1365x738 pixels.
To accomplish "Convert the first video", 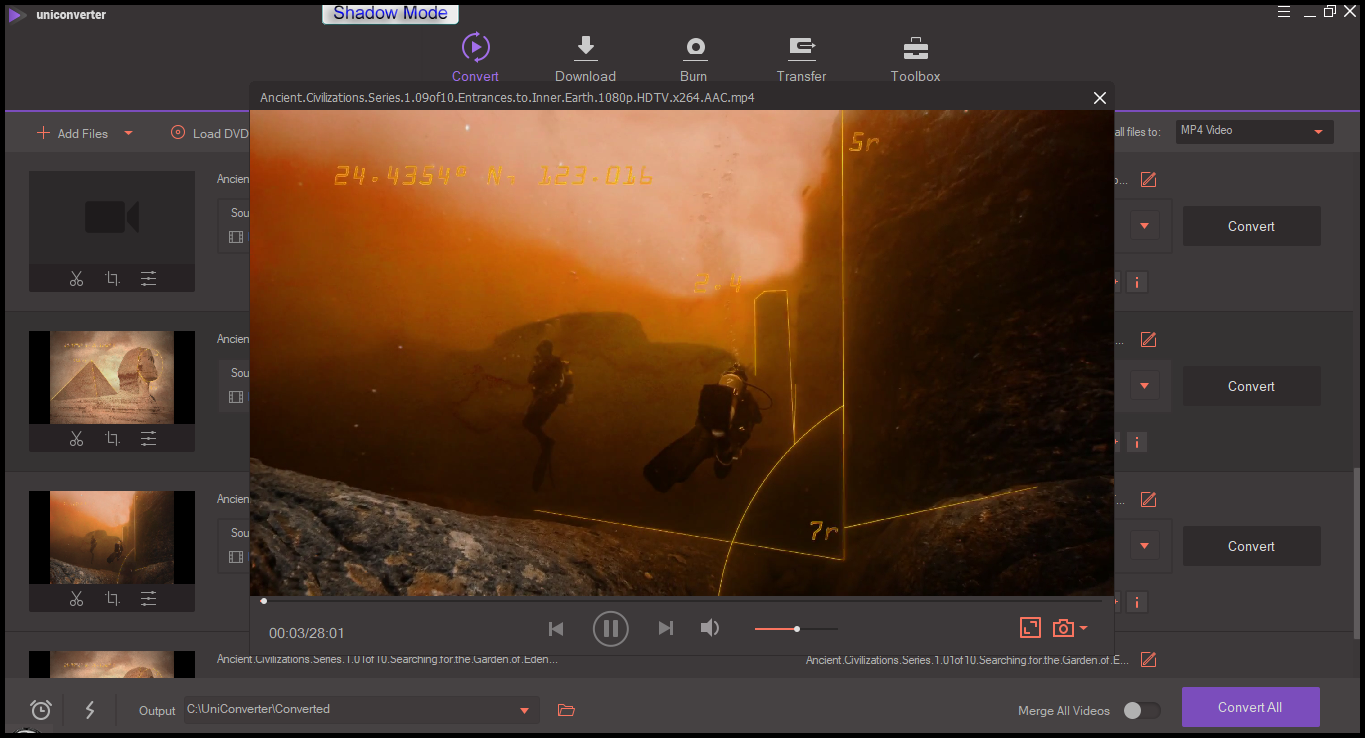I will tap(1251, 226).
